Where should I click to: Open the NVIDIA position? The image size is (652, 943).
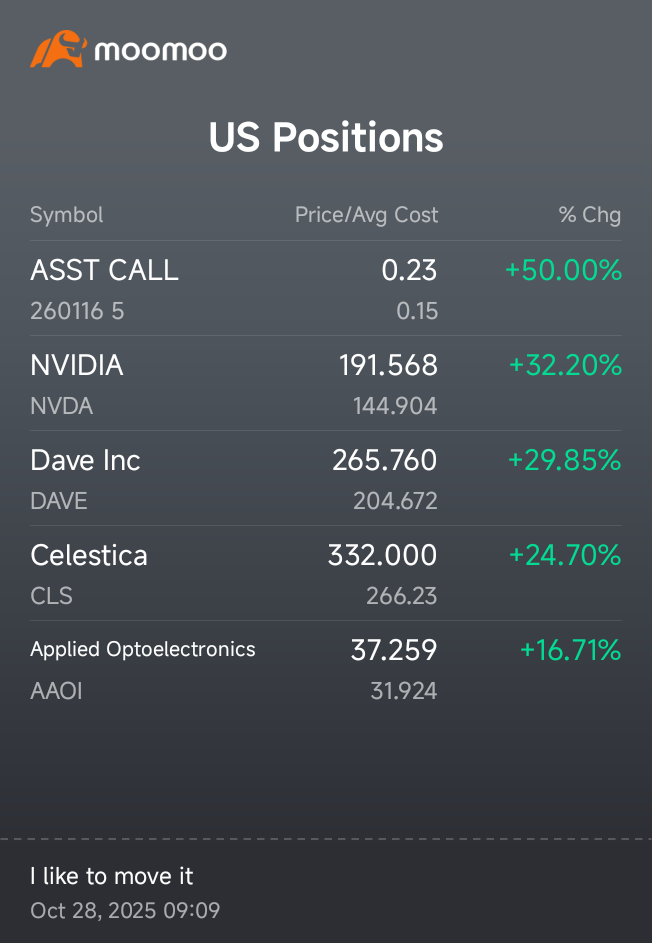[x=326, y=384]
